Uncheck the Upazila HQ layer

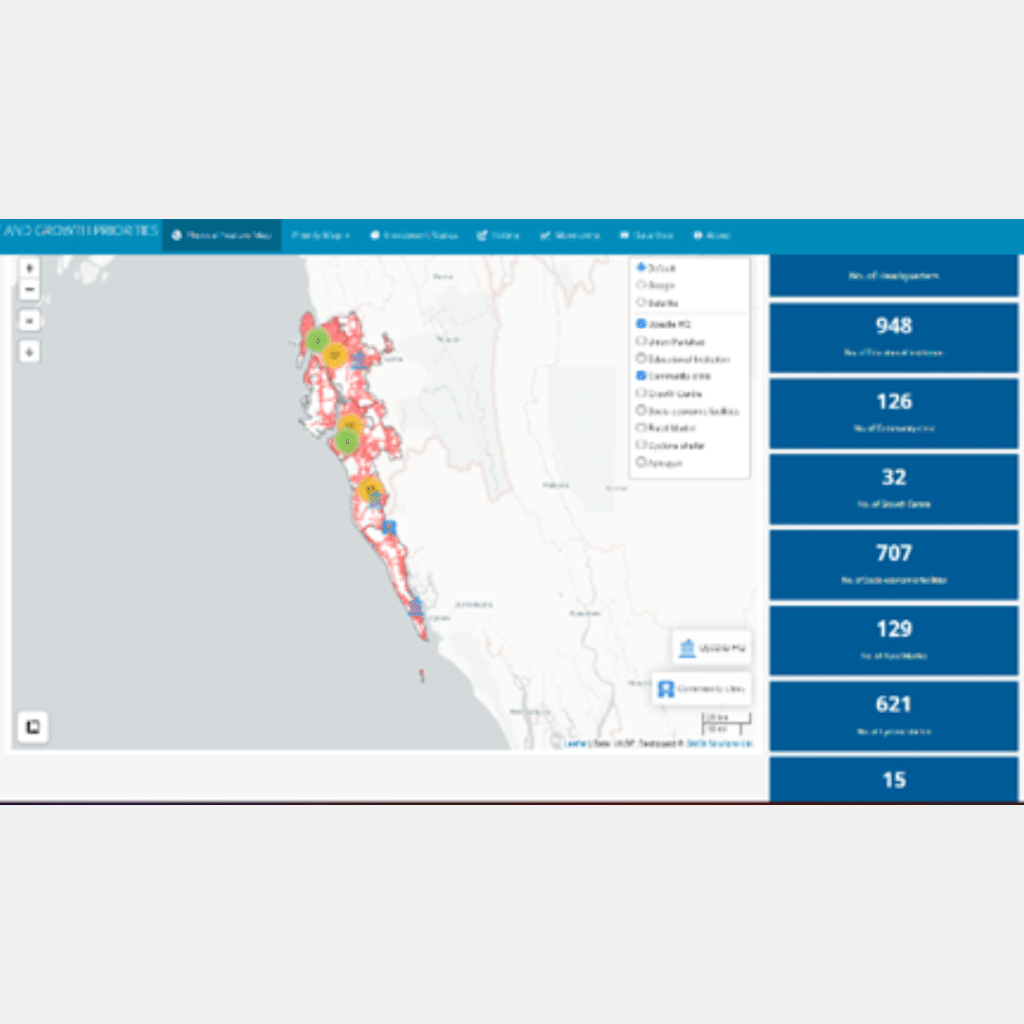pos(641,324)
